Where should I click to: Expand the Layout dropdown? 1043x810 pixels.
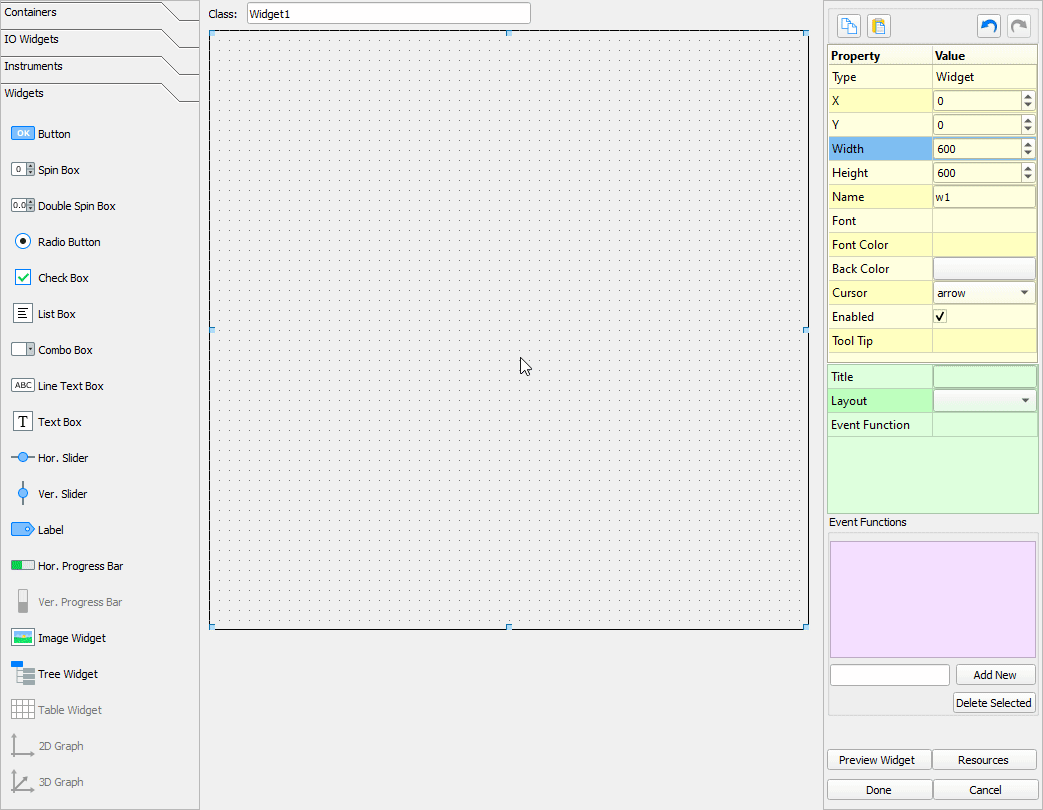(x=984, y=401)
